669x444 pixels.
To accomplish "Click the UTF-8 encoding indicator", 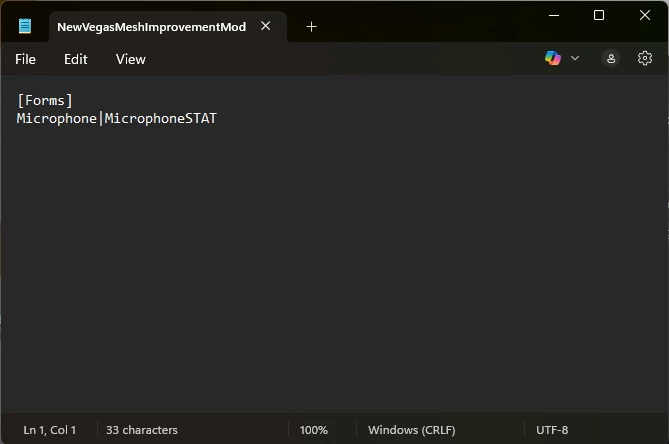I will coord(552,430).
